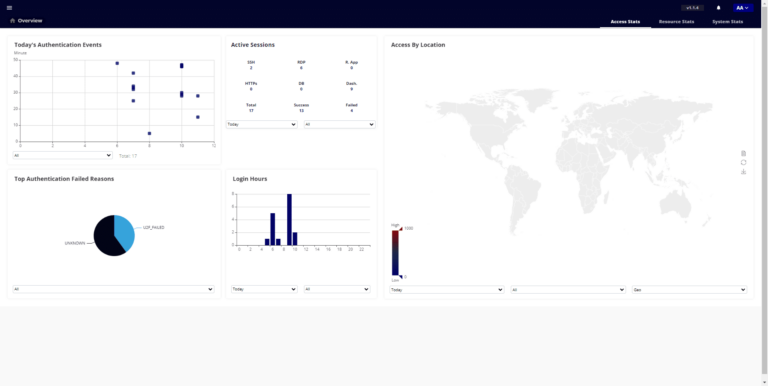Open the All filter under Failed Reasons

[x=114, y=289]
